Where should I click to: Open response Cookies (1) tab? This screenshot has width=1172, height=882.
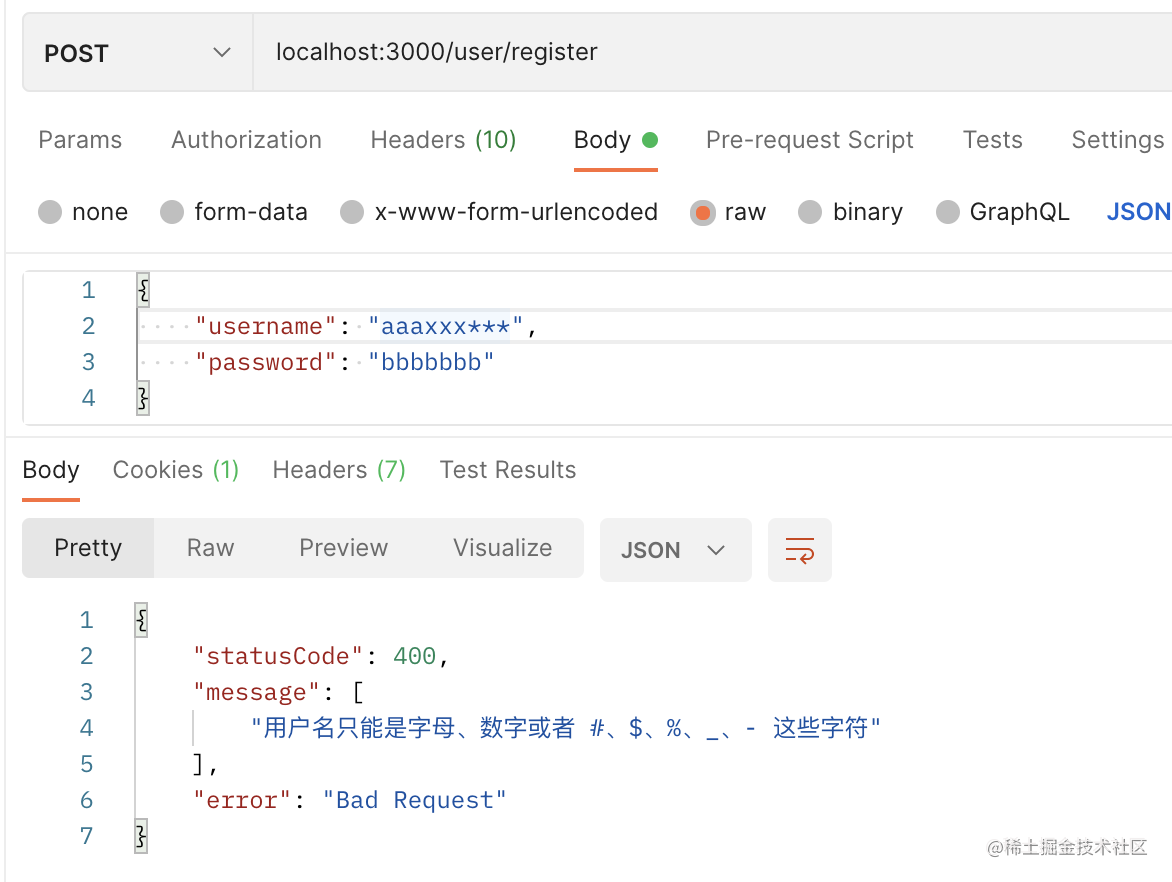pyautogui.click(x=176, y=470)
